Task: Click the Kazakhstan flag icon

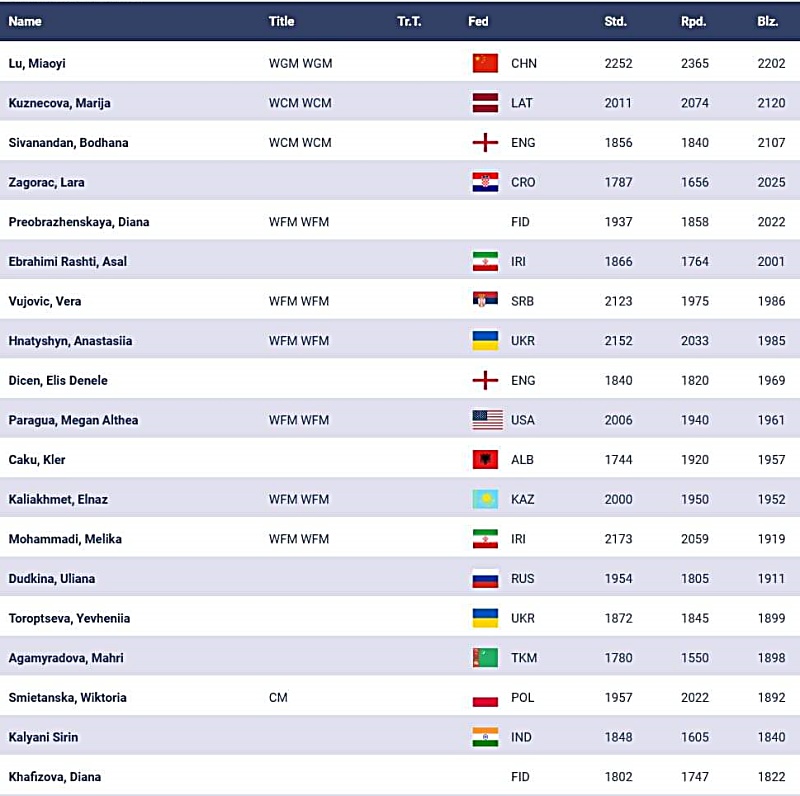Action: pyautogui.click(x=485, y=499)
